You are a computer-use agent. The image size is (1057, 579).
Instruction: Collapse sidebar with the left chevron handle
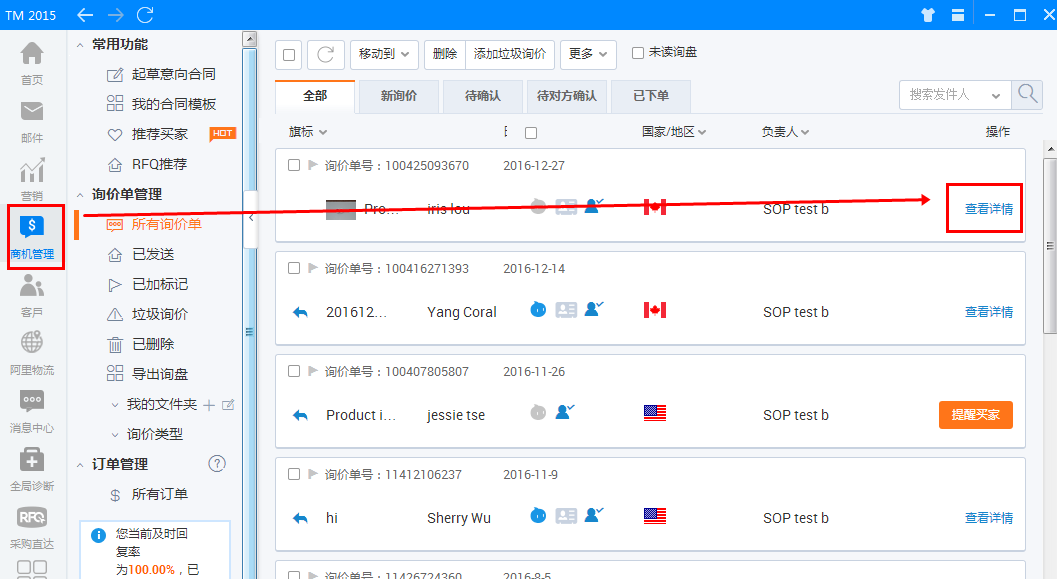point(251,218)
